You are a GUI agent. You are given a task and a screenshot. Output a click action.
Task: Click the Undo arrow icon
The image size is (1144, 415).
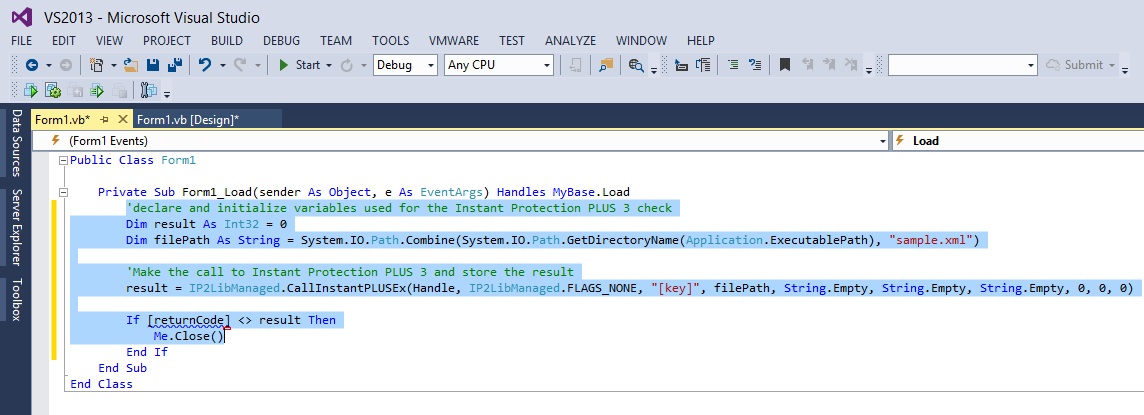point(205,65)
